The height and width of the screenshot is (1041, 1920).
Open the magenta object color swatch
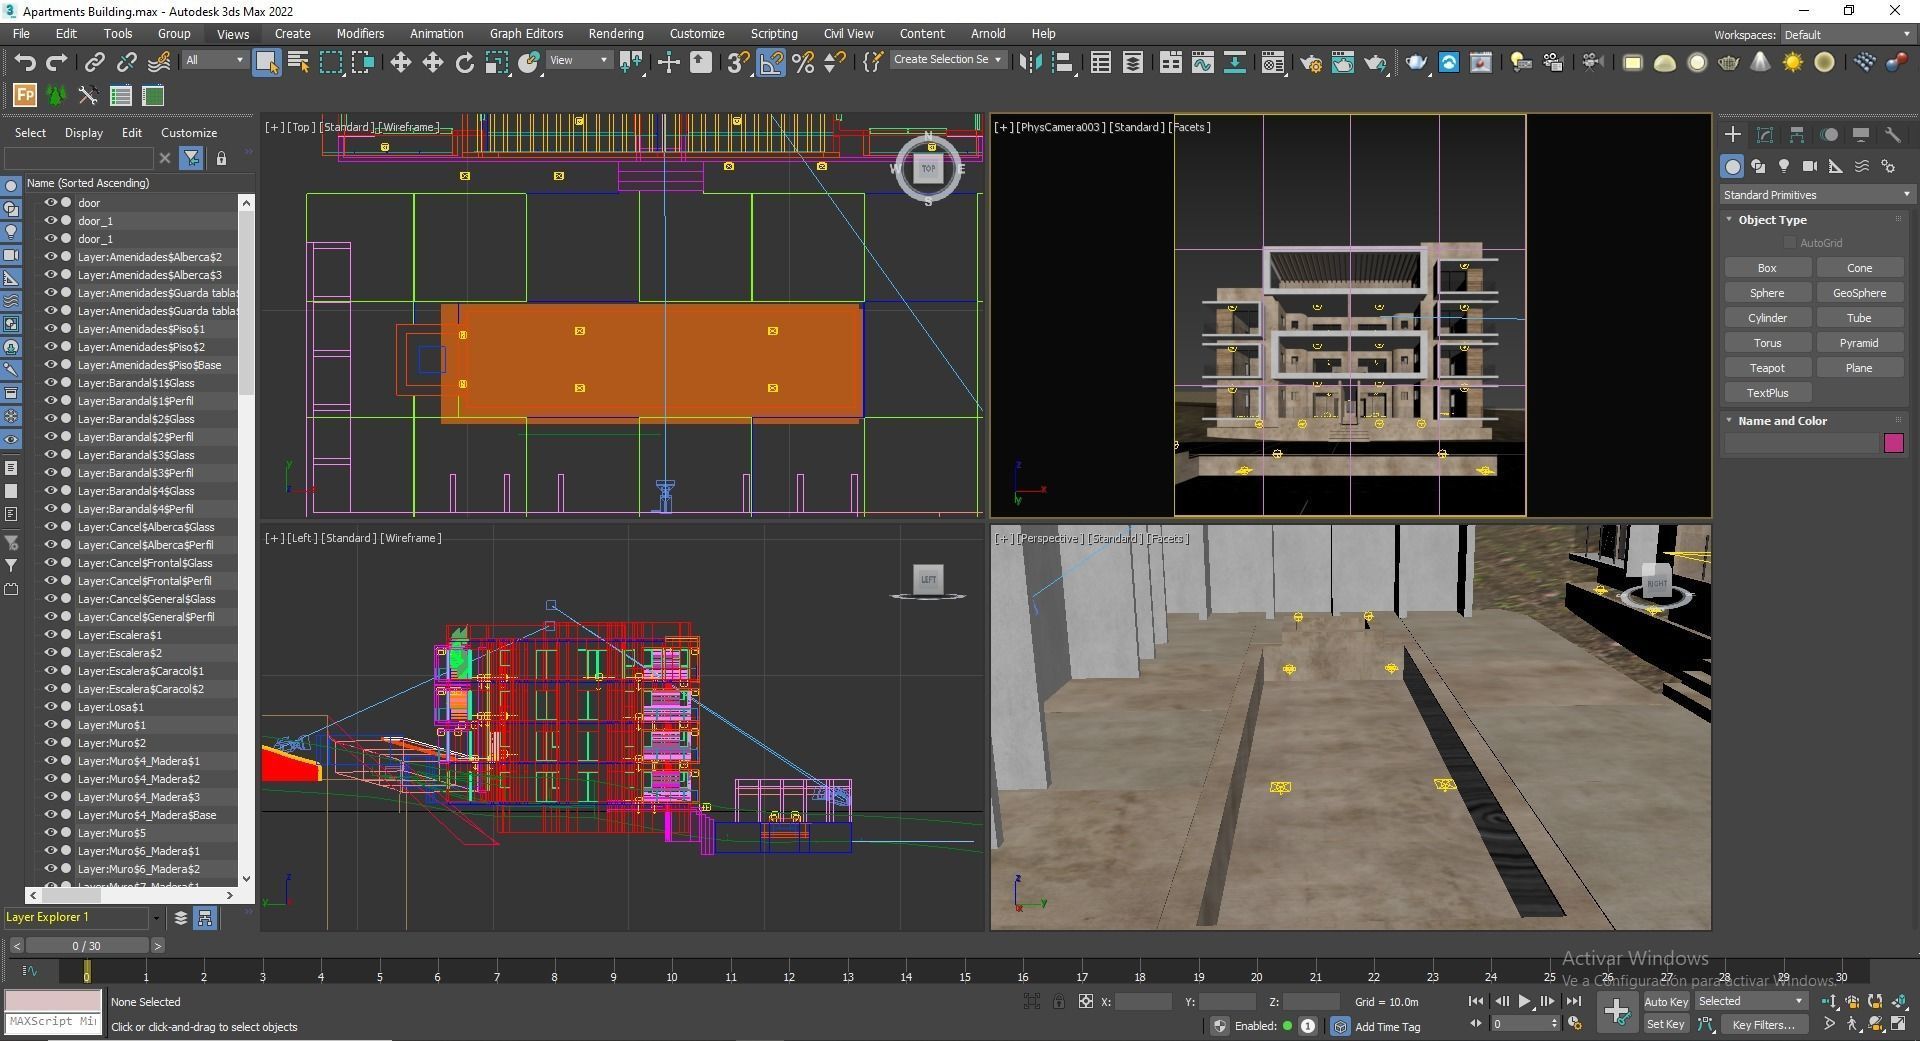pos(1893,443)
